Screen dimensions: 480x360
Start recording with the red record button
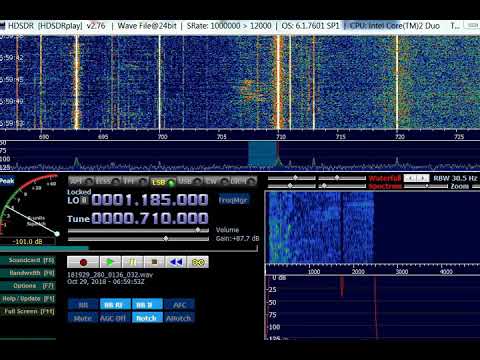[83, 262]
